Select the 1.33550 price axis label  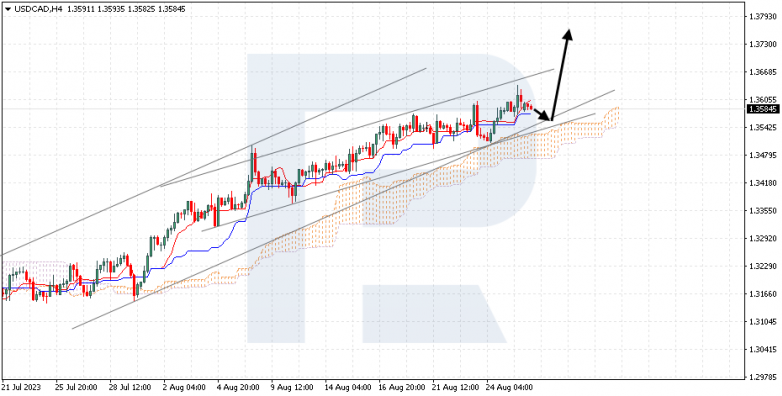click(x=764, y=211)
